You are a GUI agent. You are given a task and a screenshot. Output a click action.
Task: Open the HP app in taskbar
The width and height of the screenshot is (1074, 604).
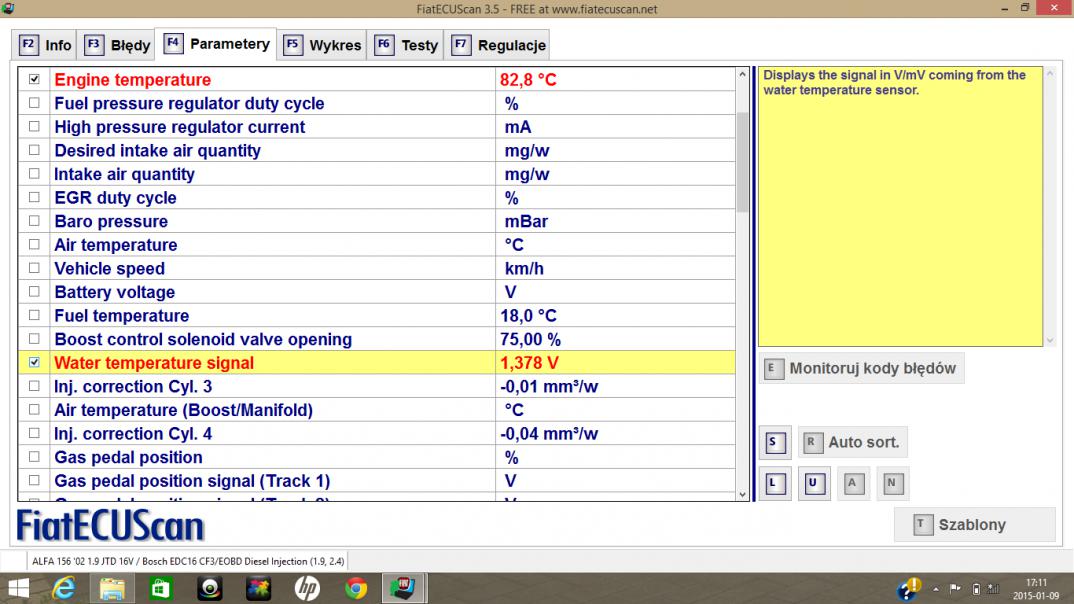click(x=307, y=588)
